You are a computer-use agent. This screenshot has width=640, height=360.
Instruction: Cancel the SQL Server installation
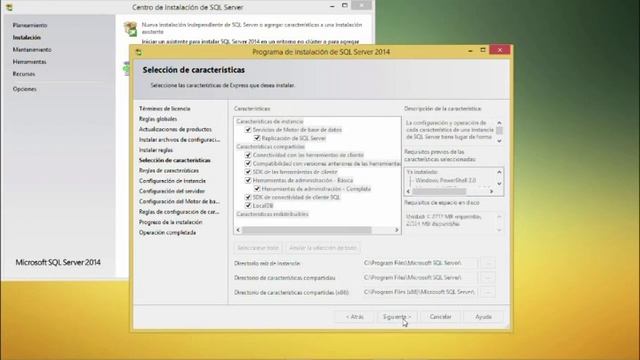(440, 317)
